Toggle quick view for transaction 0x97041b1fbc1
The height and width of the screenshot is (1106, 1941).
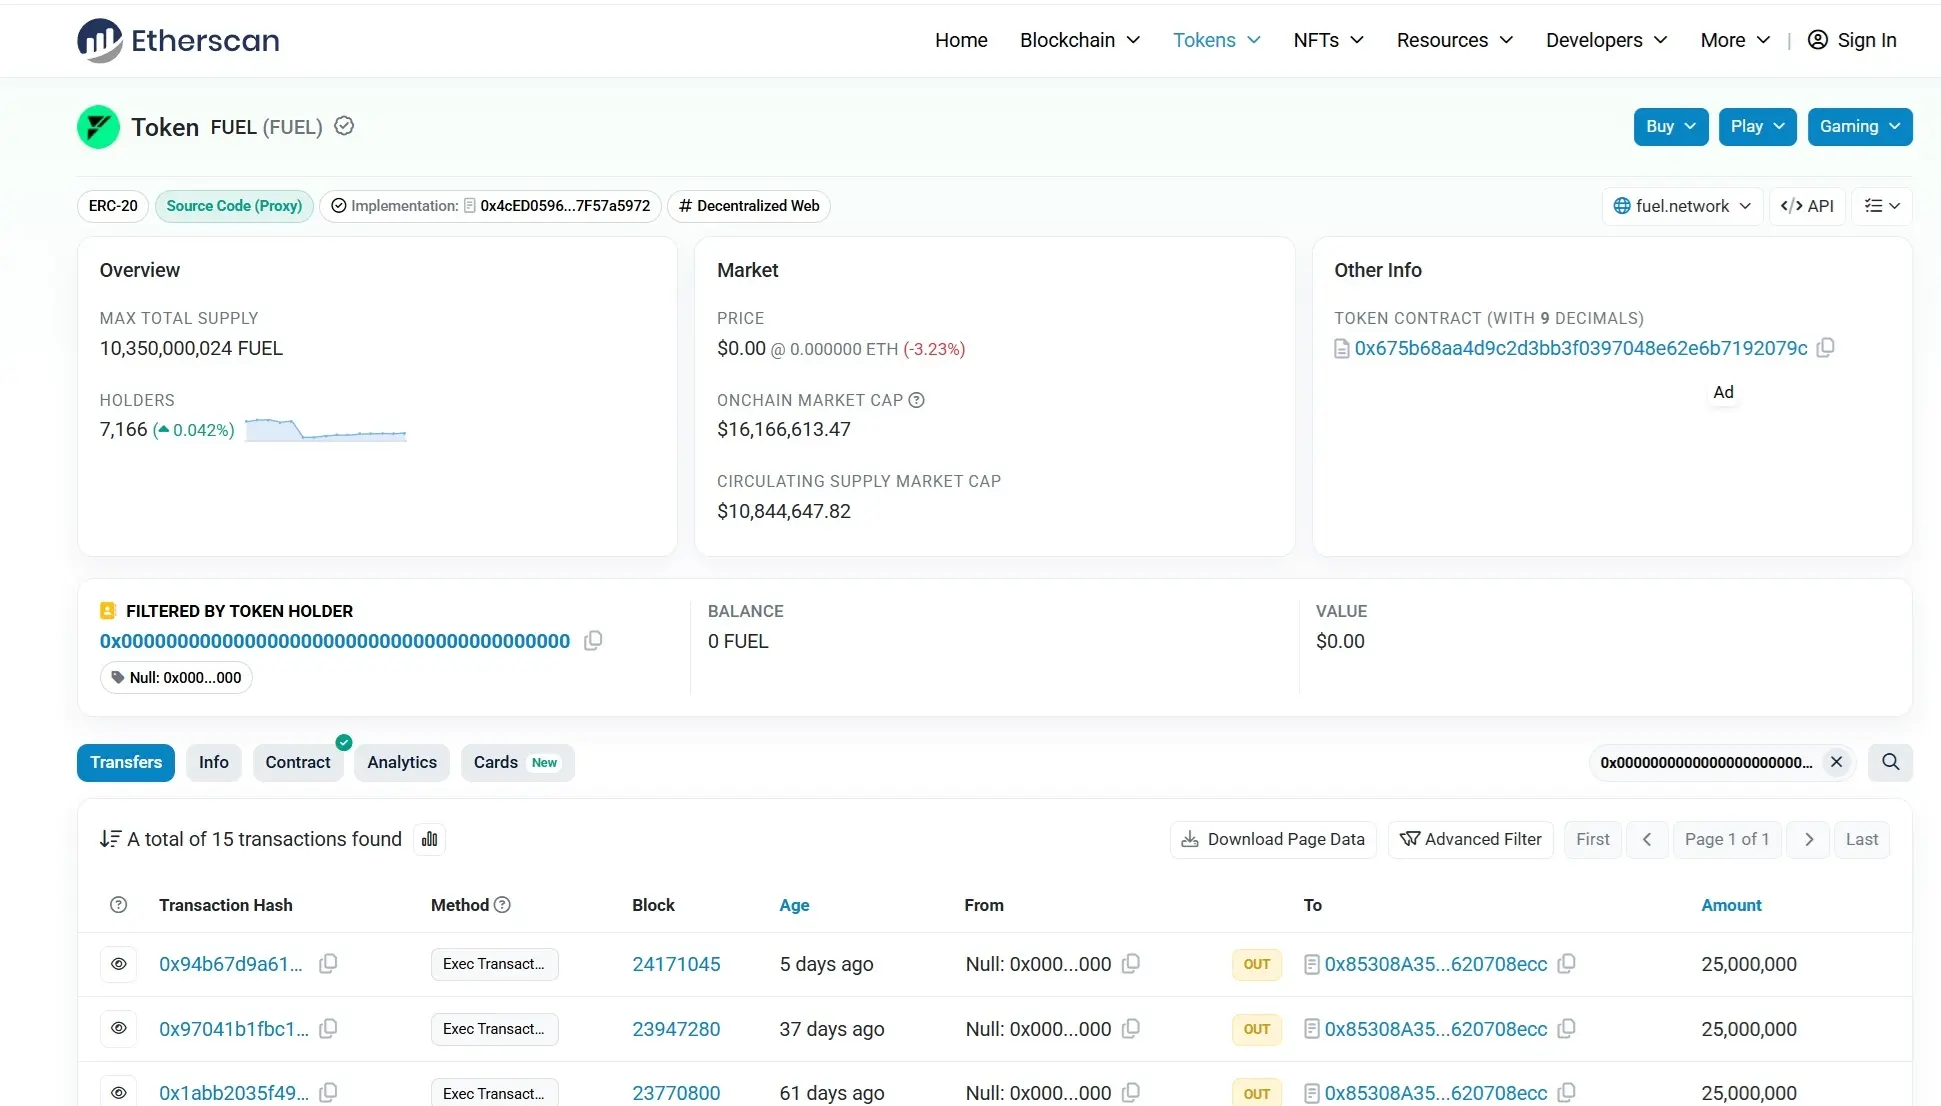118,1029
